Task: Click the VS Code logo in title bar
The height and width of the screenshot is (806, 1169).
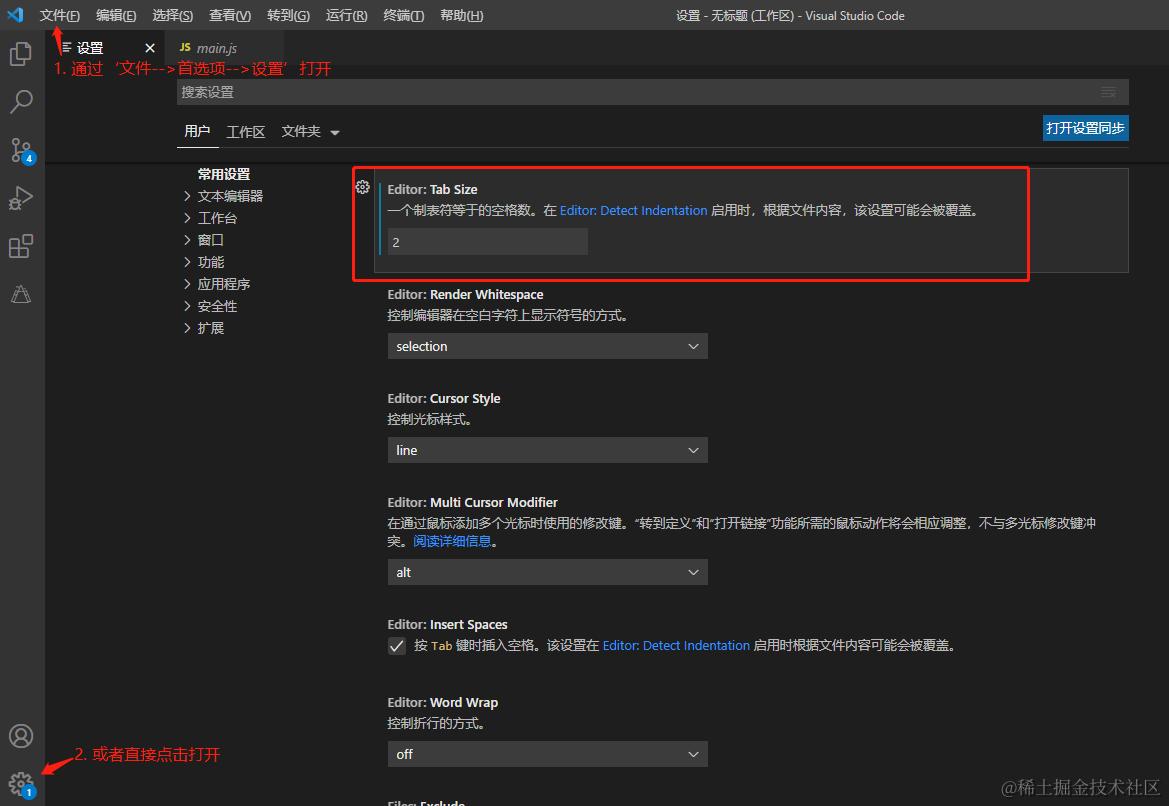Action: point(15,15)
